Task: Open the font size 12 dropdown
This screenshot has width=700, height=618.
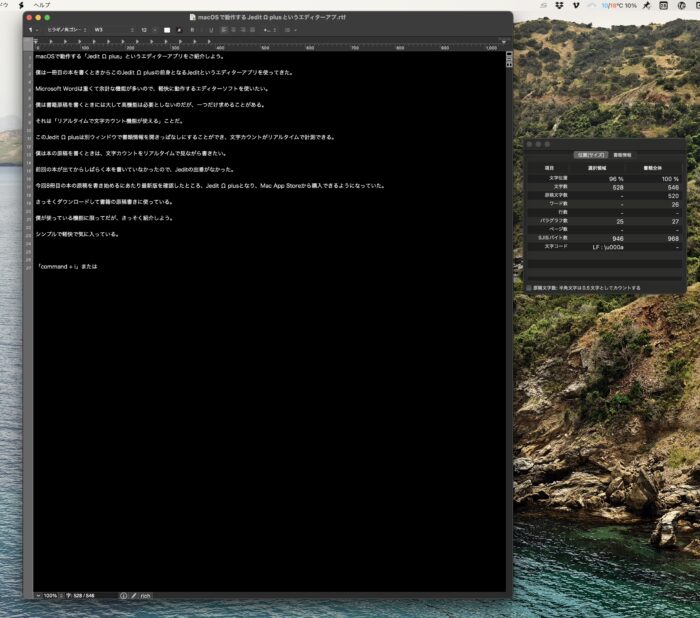Action: [146, 30]
